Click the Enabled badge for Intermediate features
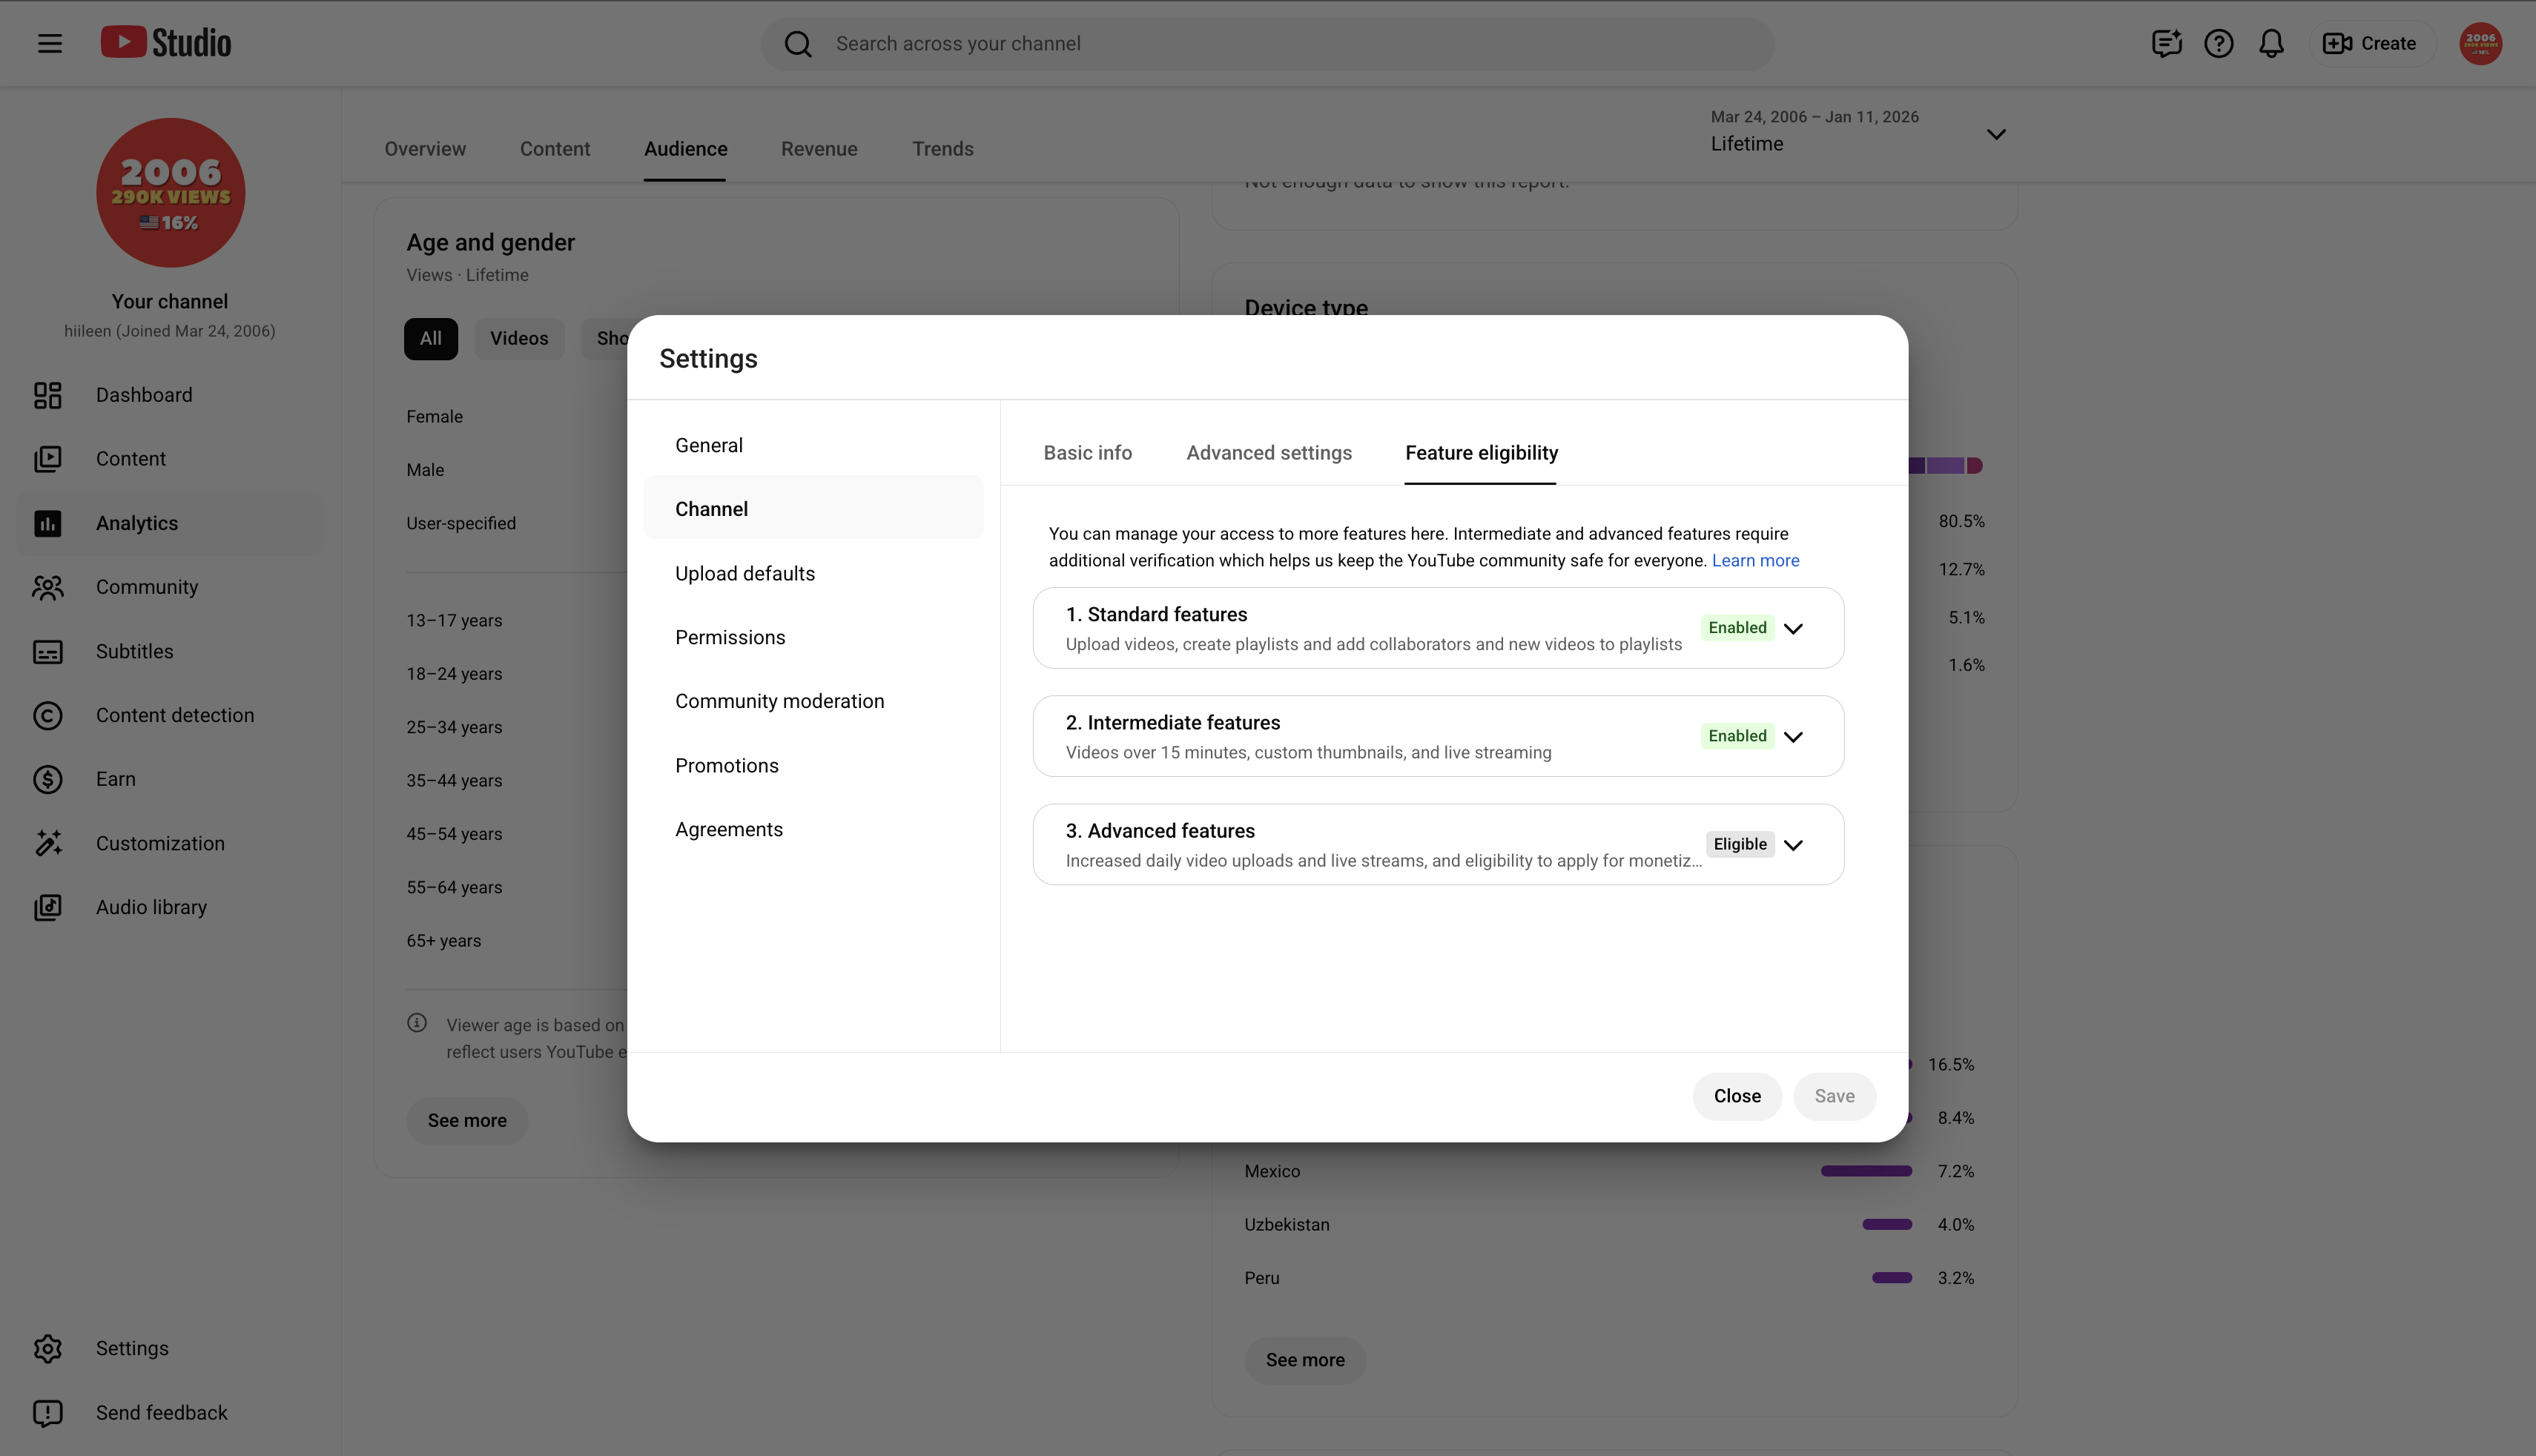Screen dimensions: 2536x1456 click(x=1738, y=736)
